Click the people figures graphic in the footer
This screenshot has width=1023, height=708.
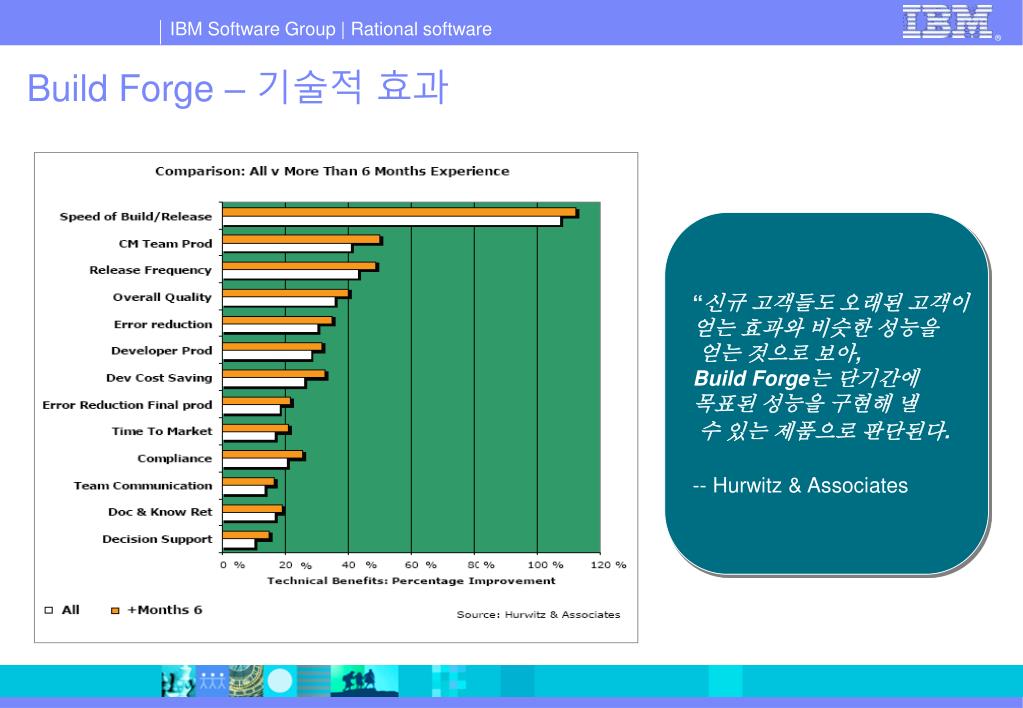pyautogui.click(x=211, y=681)
